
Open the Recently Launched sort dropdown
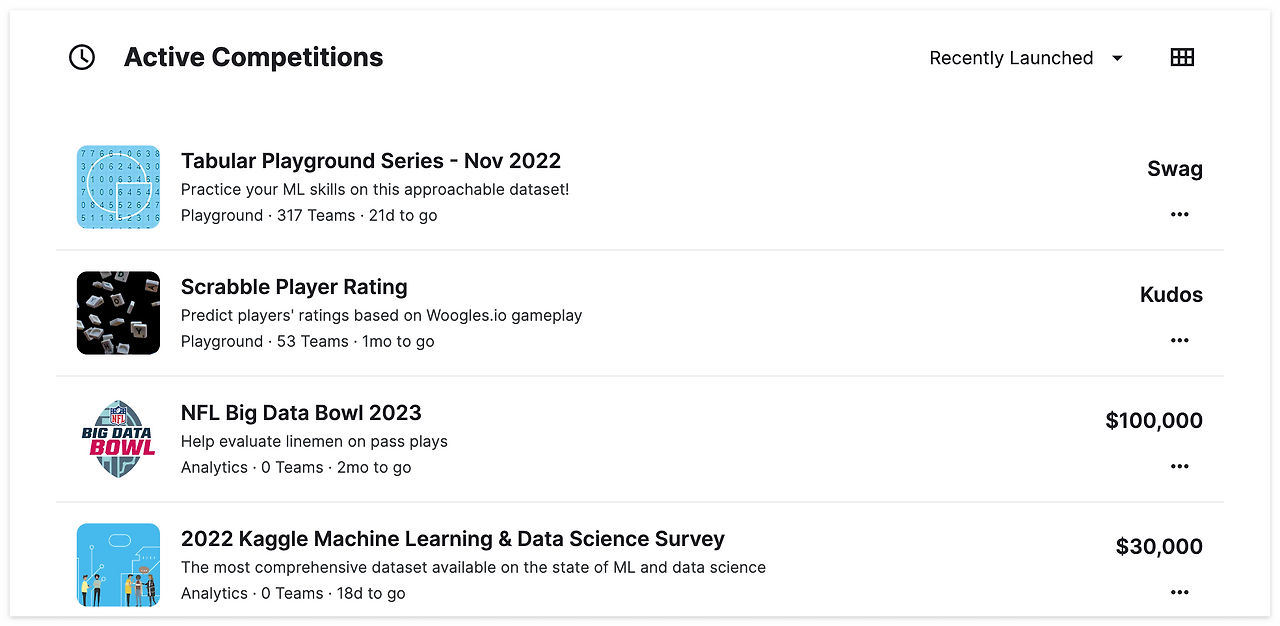(1011, 58)
